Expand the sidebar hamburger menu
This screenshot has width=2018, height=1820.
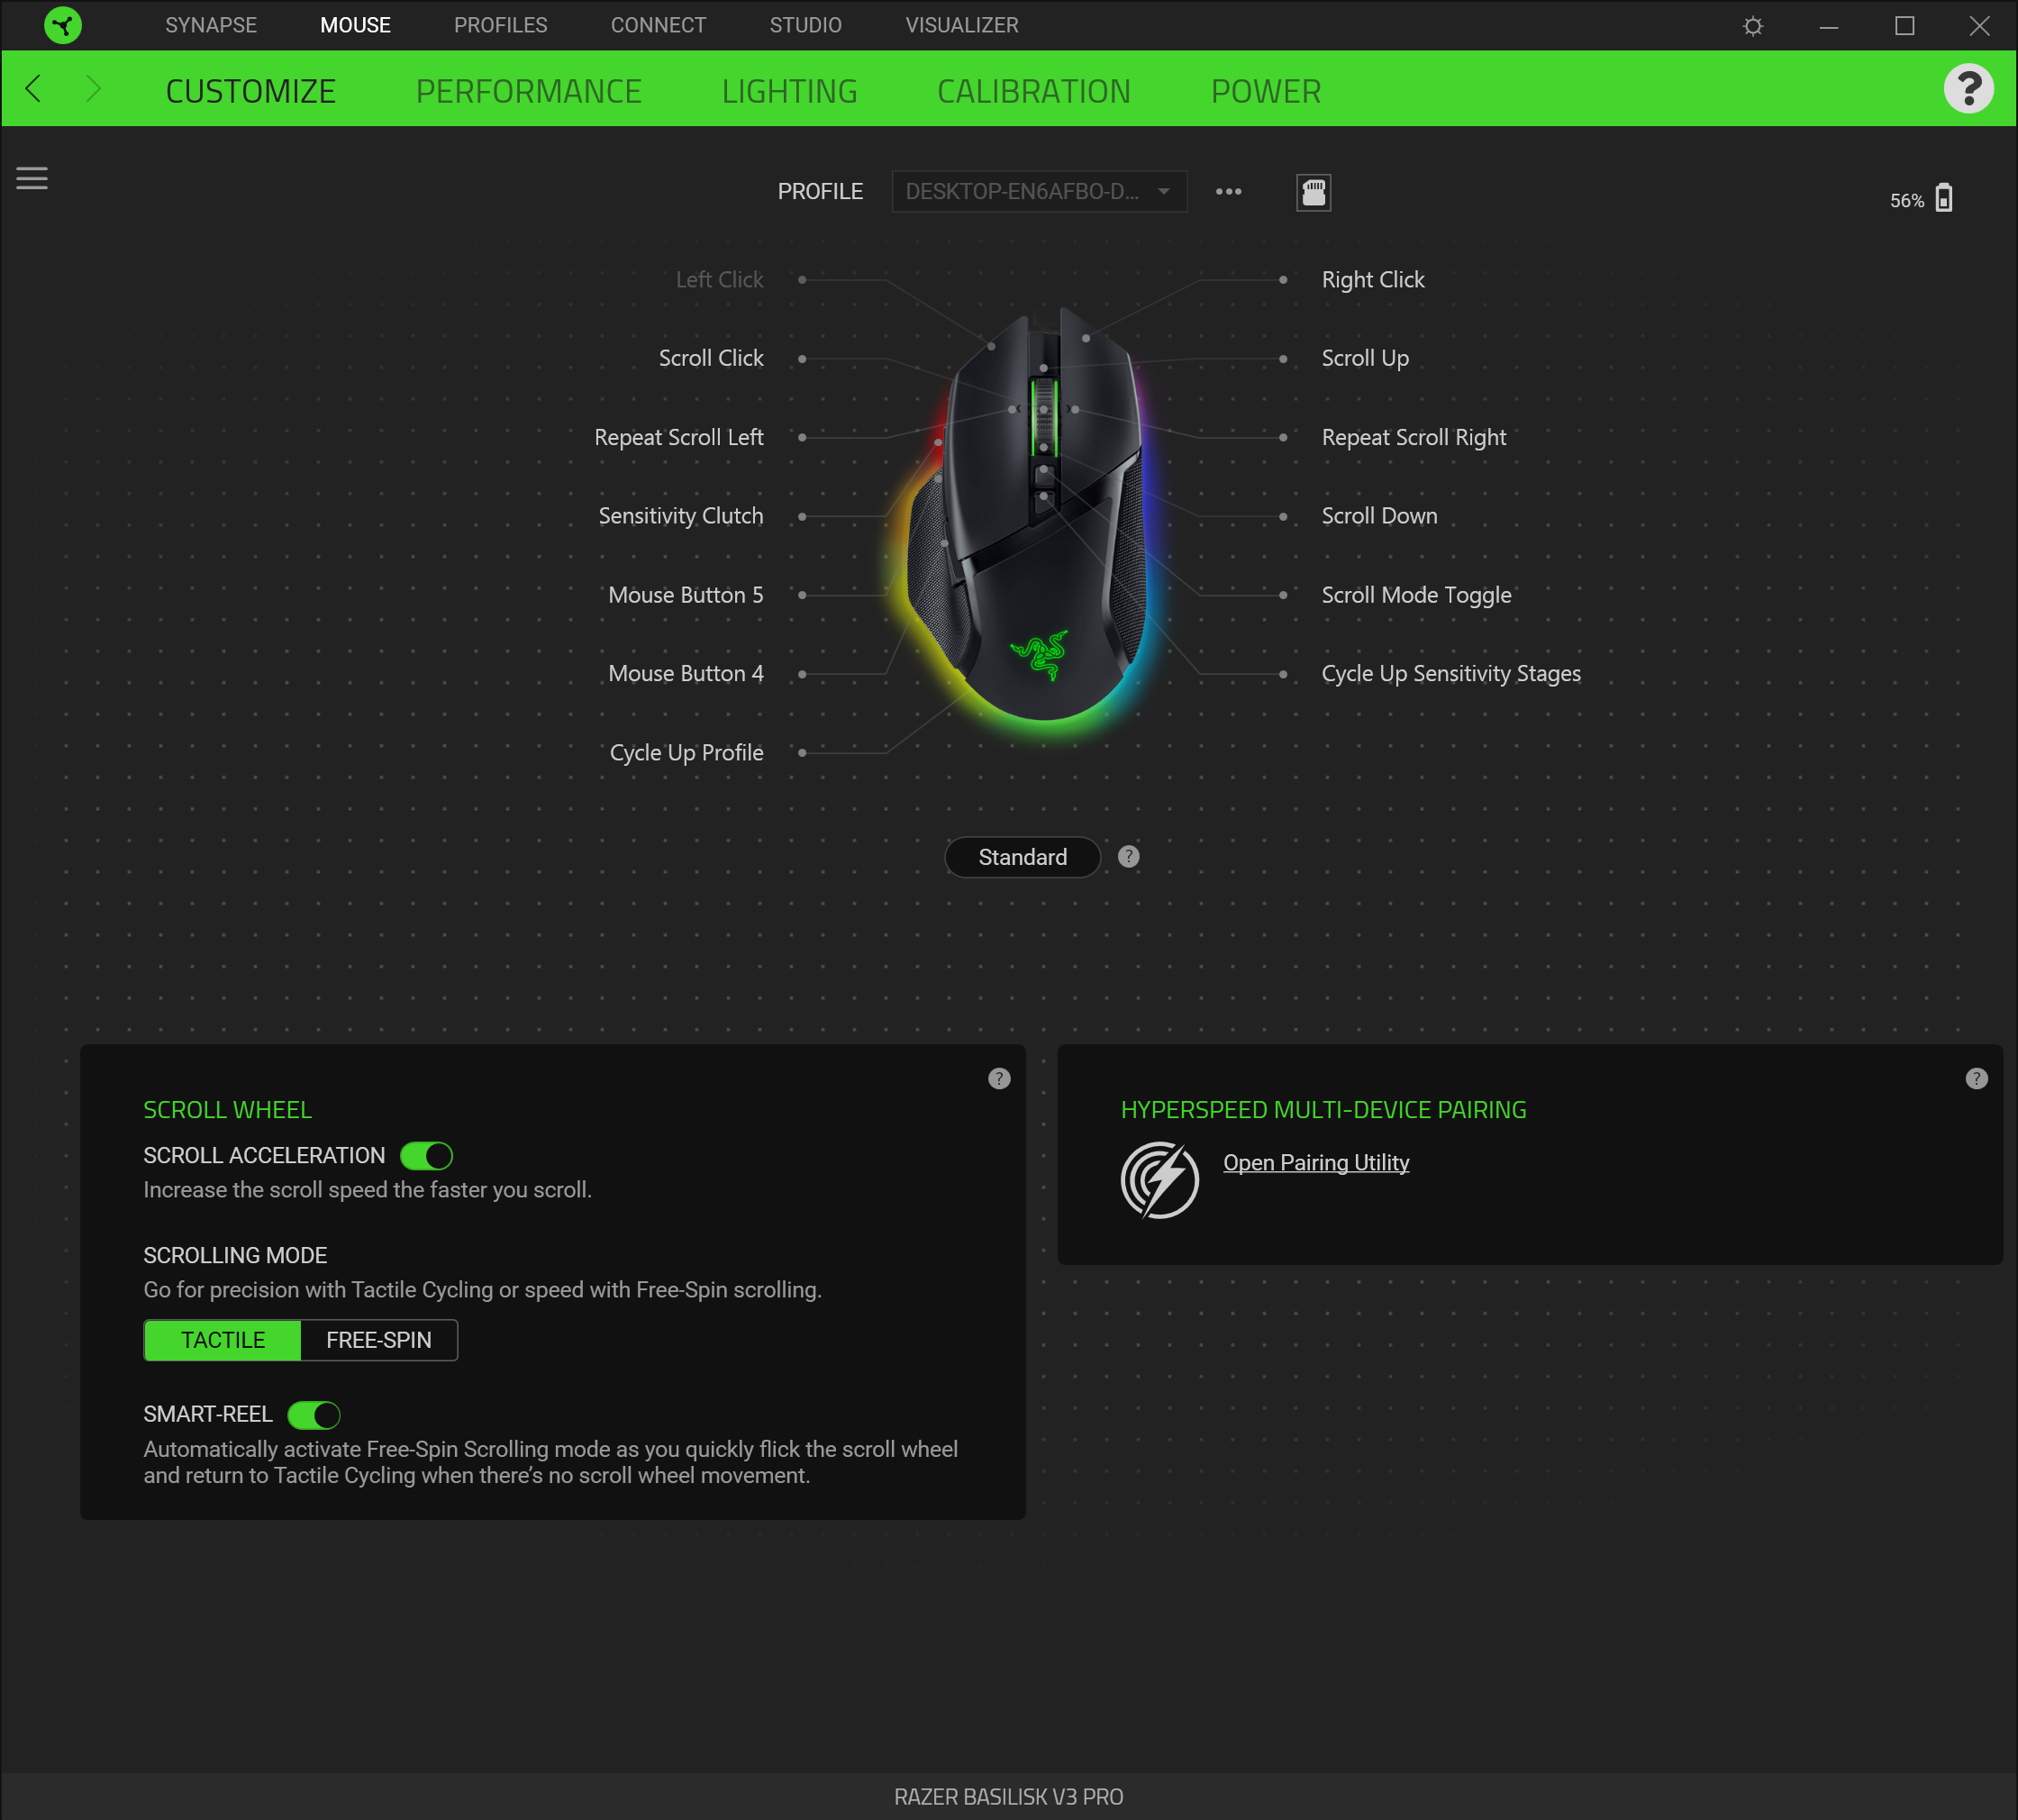(32, 178)
